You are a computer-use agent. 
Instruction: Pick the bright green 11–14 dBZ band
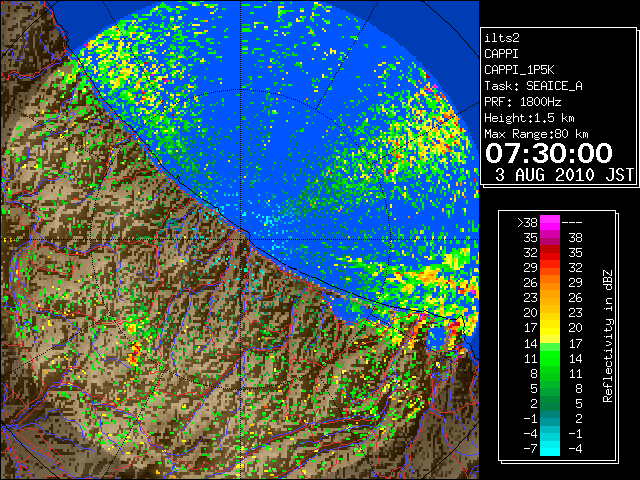[550, 358]
